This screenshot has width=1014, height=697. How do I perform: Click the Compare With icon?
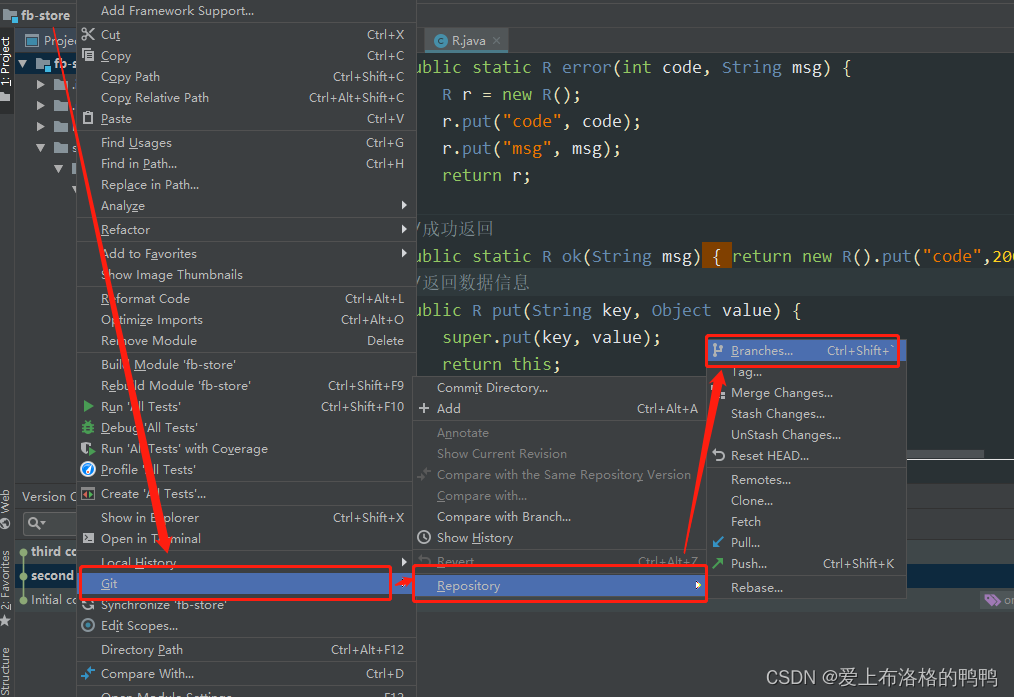(88, 673)
